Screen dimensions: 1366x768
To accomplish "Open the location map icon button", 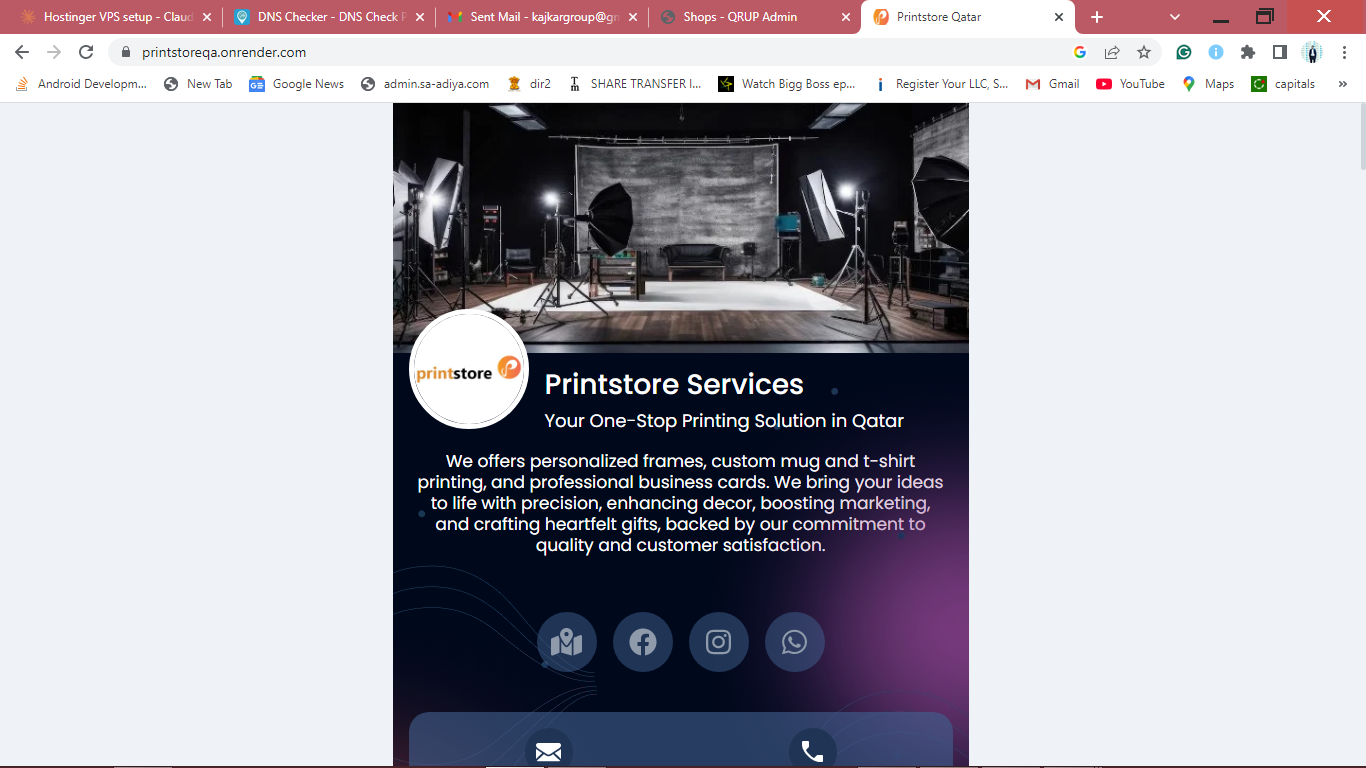I will pos(567,642).
